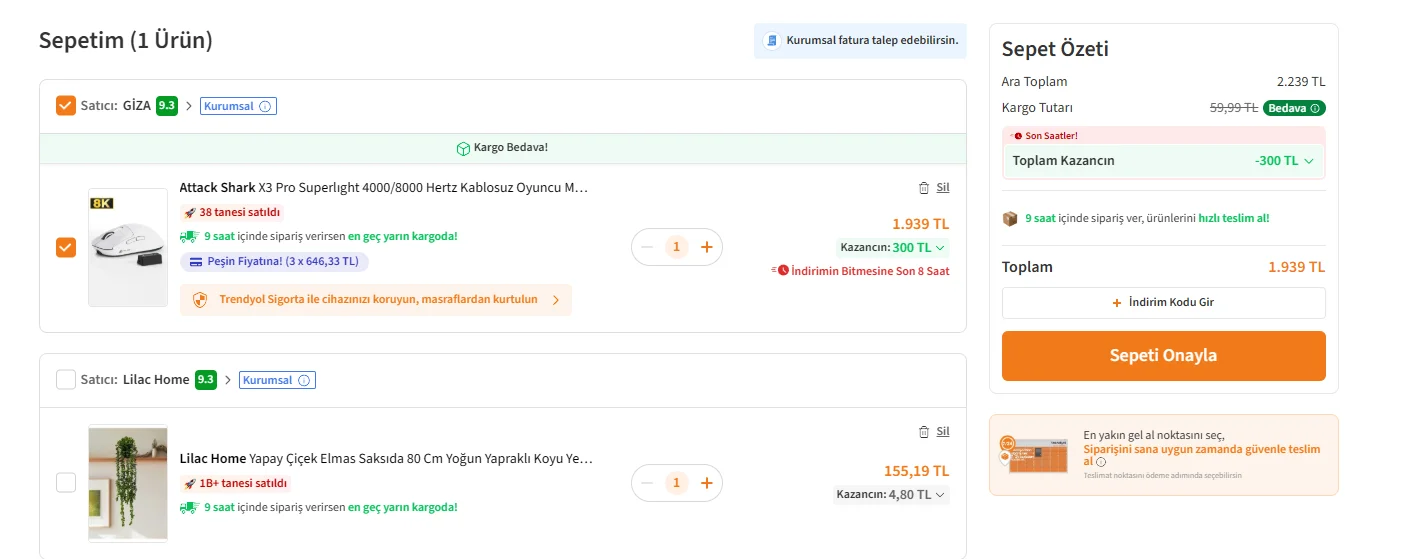
Task: Click Kurumsal badge next to Lilac Home
Action: coord(277,380)
